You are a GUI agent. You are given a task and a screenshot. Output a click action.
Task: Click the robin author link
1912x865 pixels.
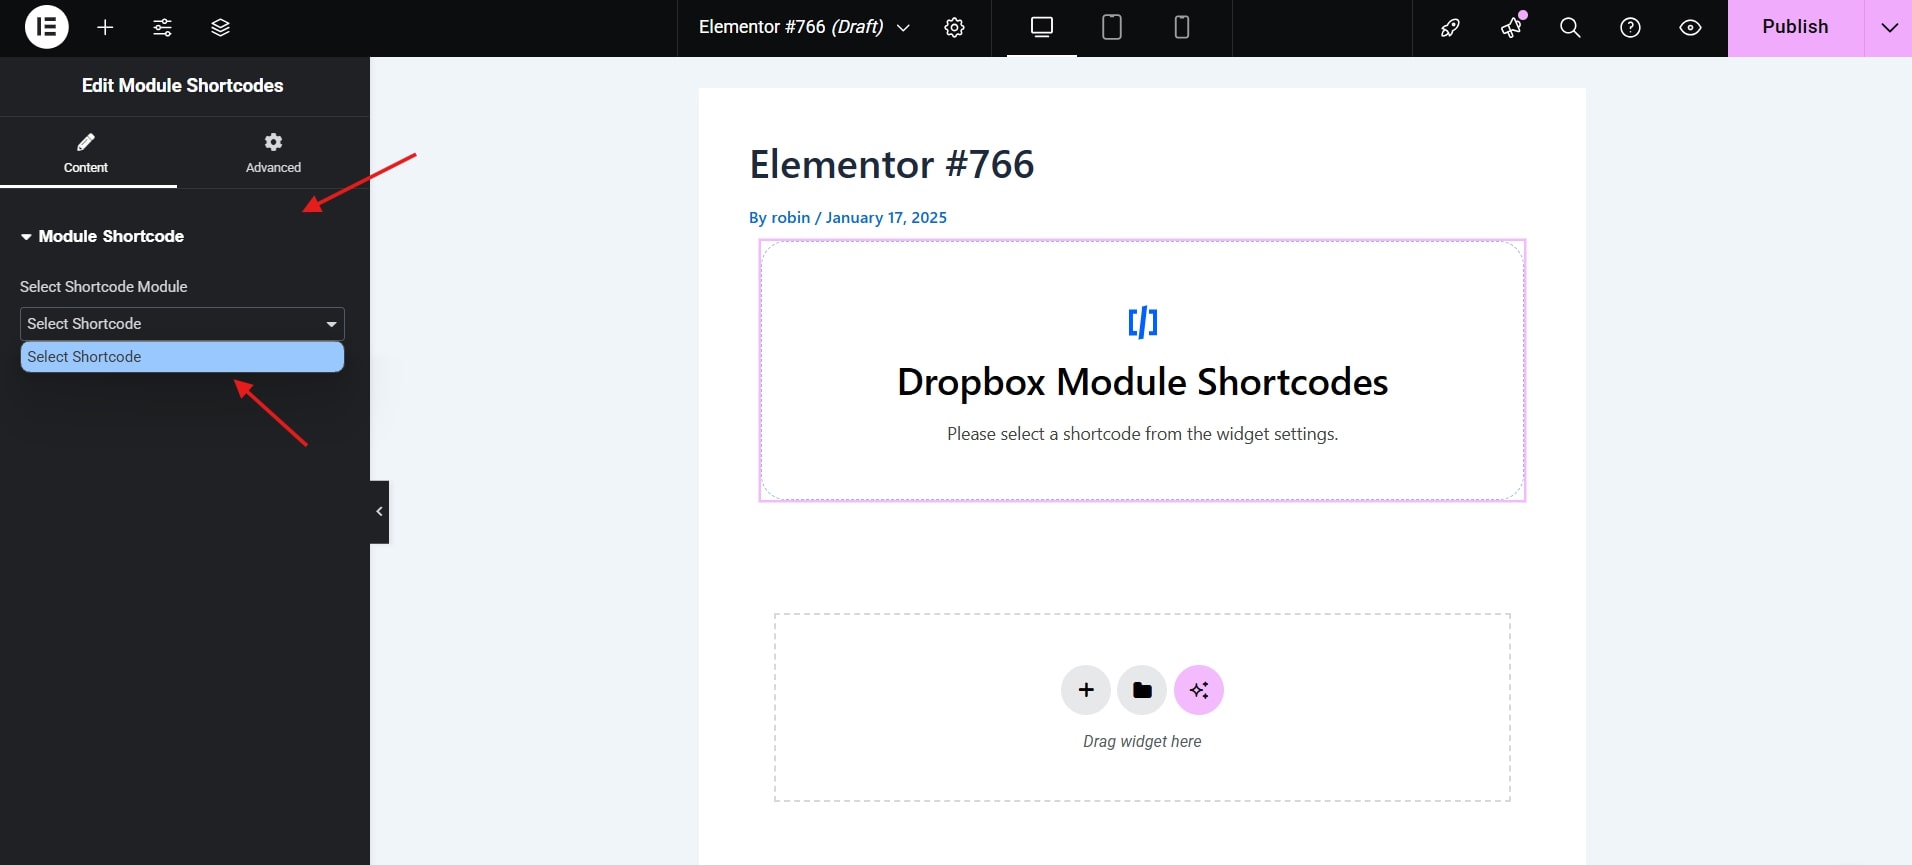pos(790,217)
